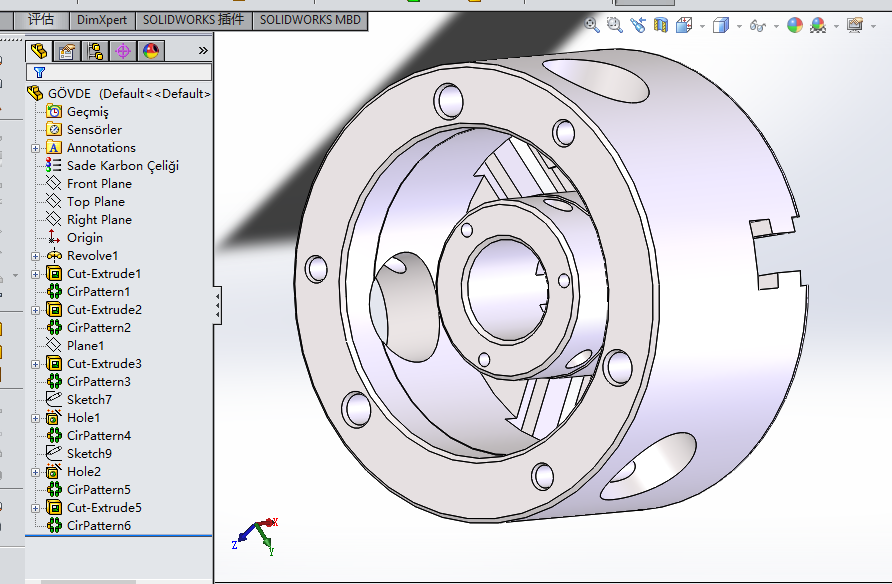Open the Hide/Show Items dropdown arrow
Image resolution: width=892 pixels, height=584 pixels.
point(776,26)
